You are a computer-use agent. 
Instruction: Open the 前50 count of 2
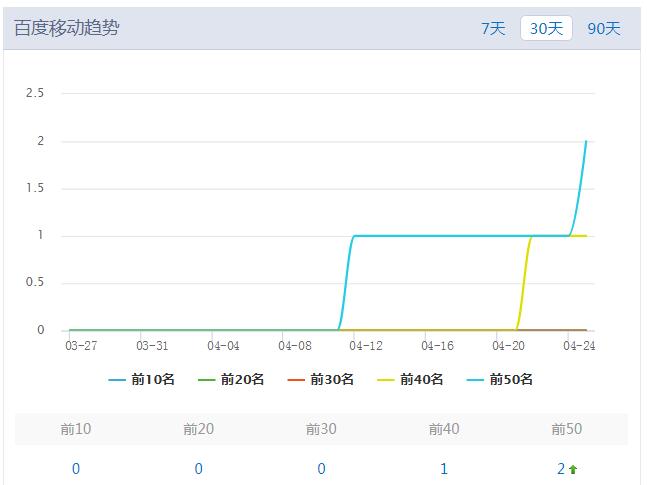tap(561, 468)
